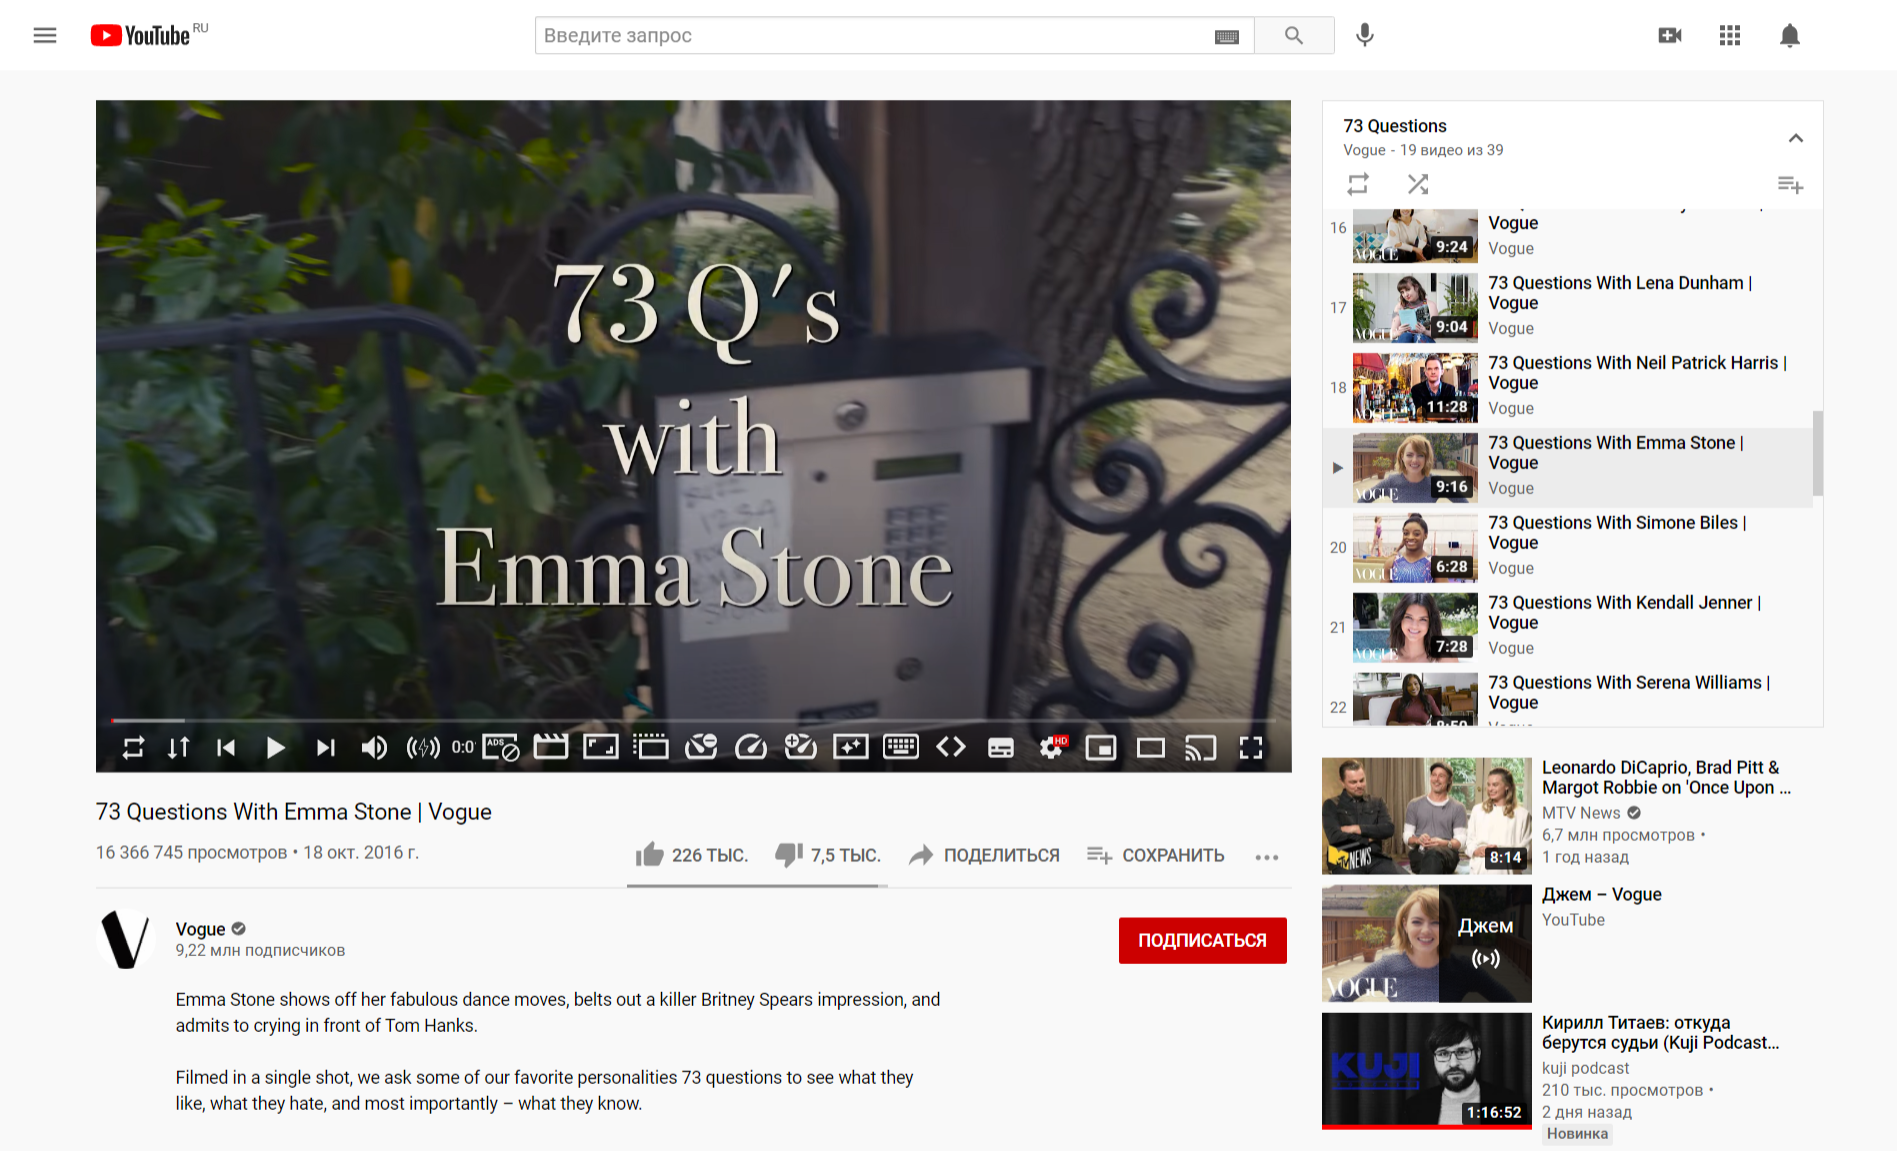Click the ПОДПИСАТЬСЯ subscribe button
The image size is (1897, 1151).
click(1203, 941)
